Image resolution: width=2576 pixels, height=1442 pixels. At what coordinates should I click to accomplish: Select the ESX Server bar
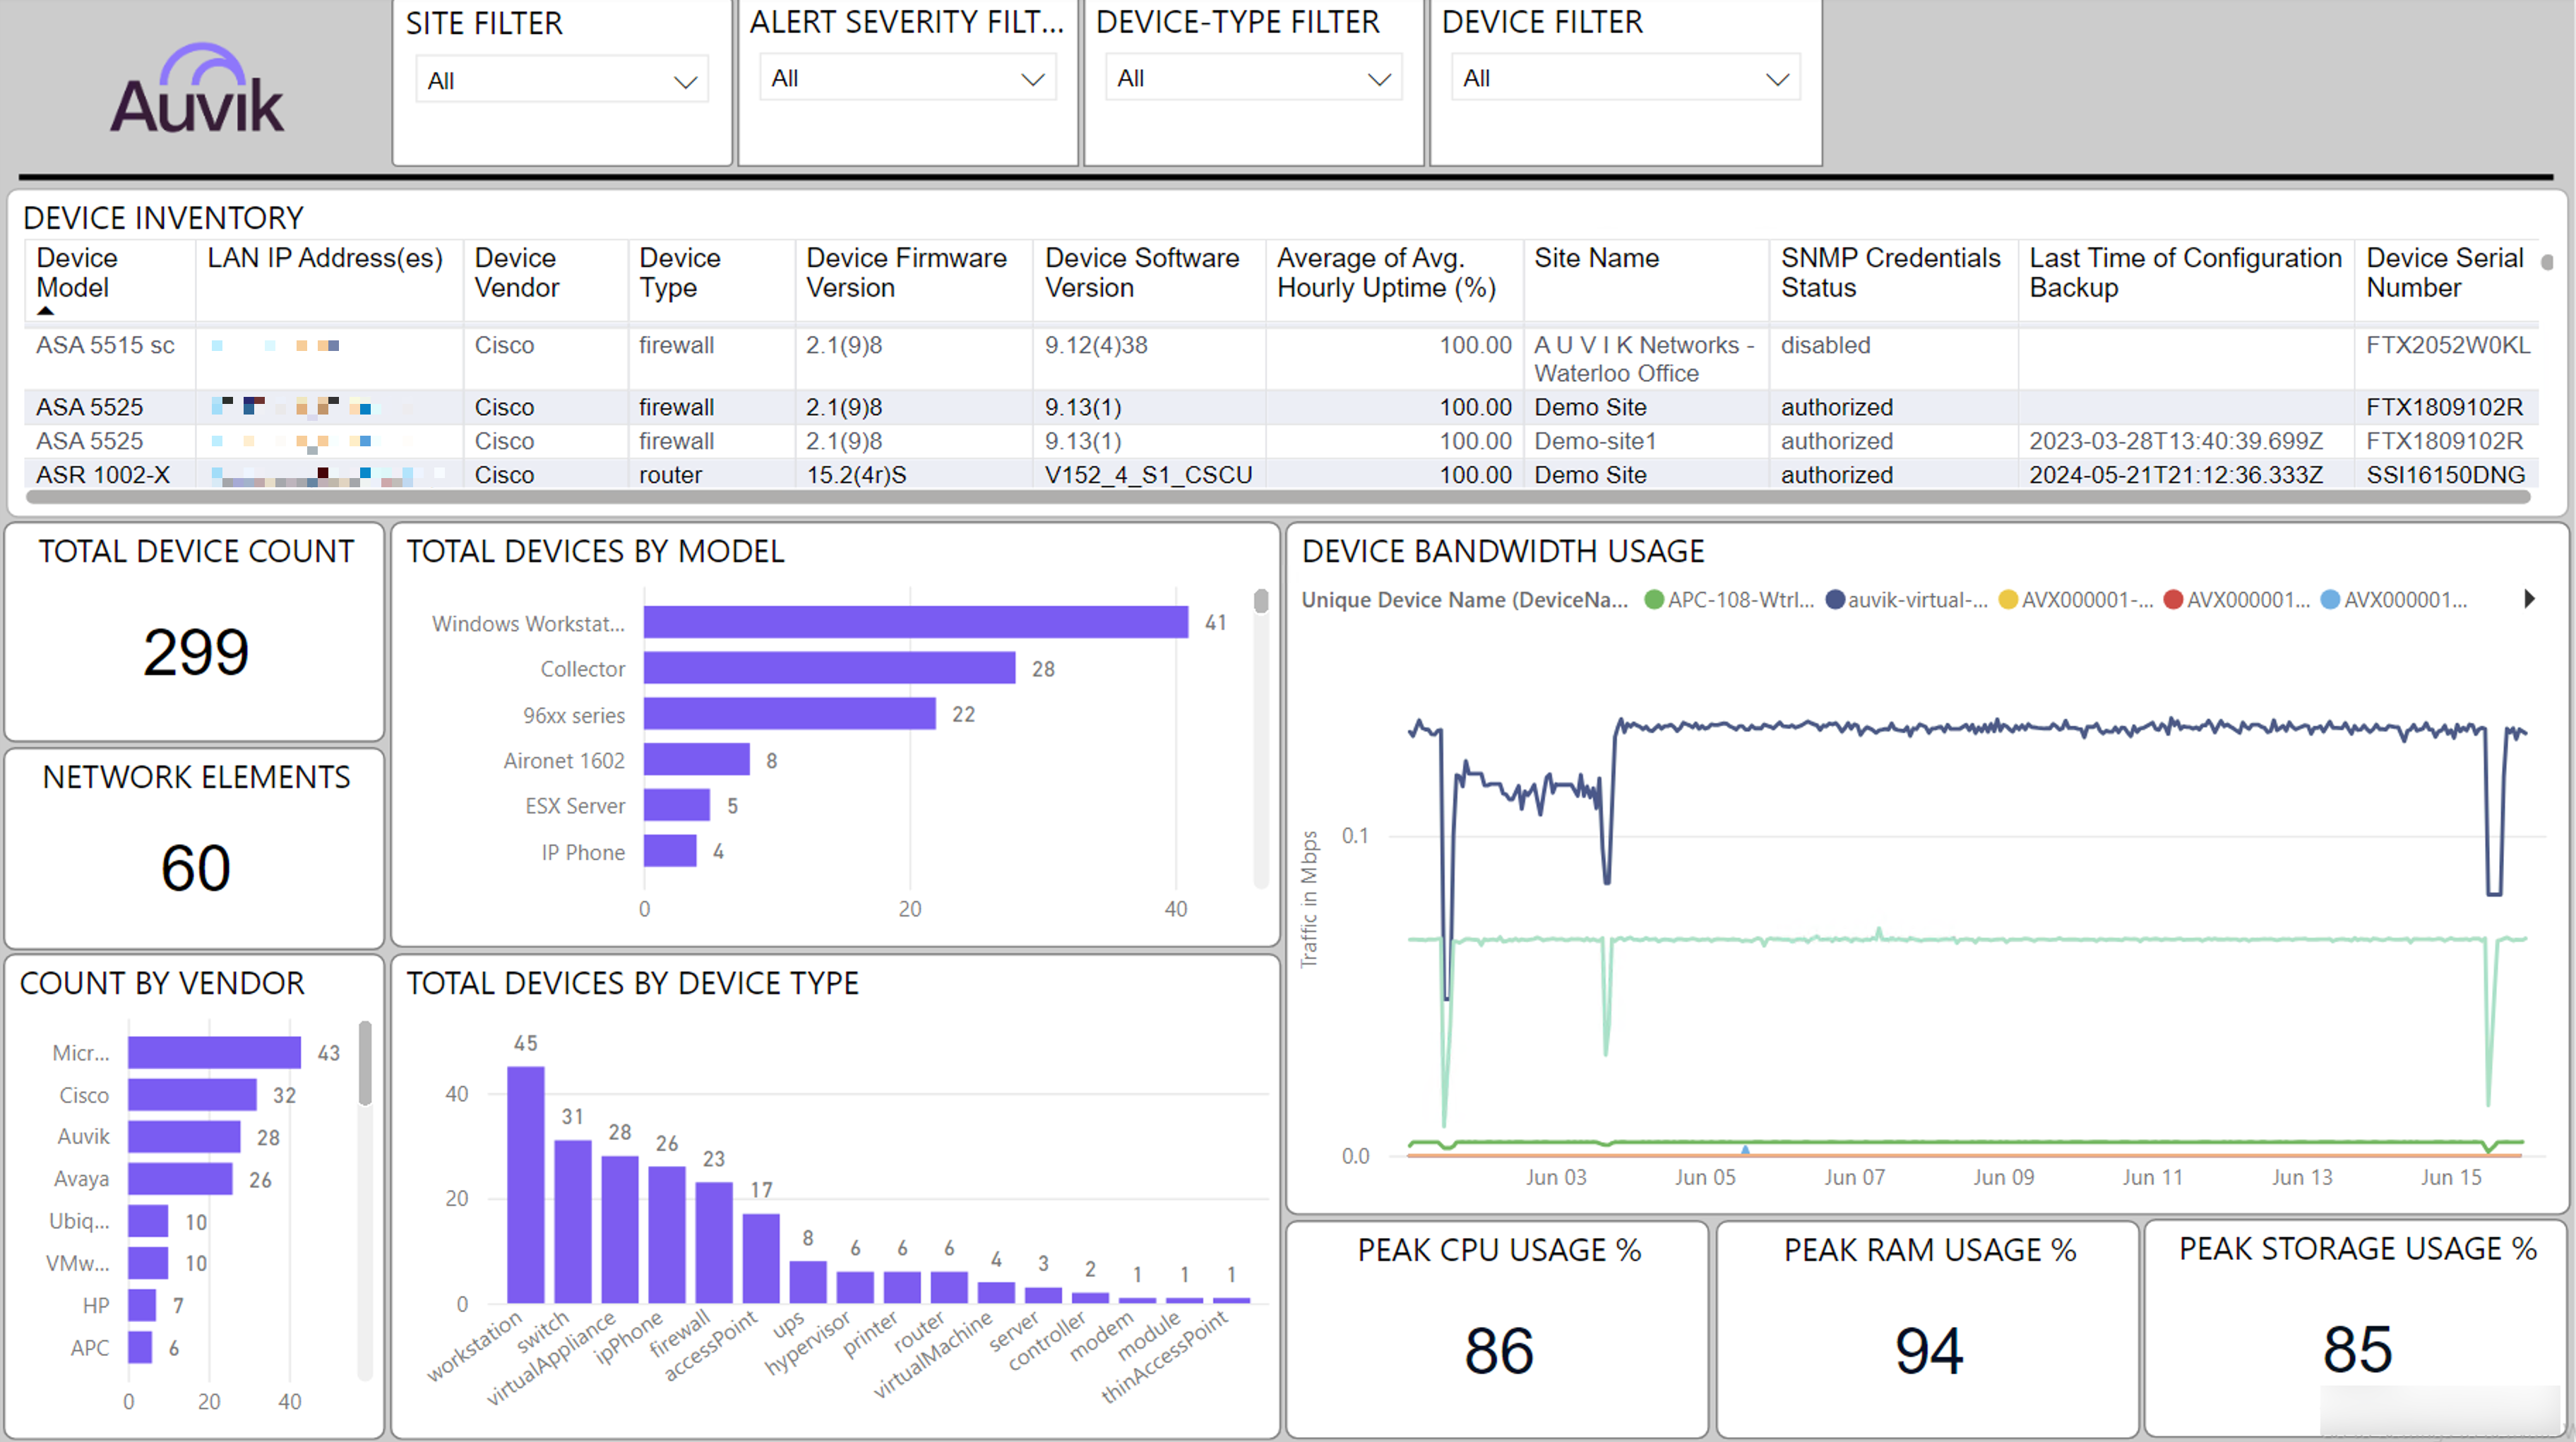tap(677, 805)
